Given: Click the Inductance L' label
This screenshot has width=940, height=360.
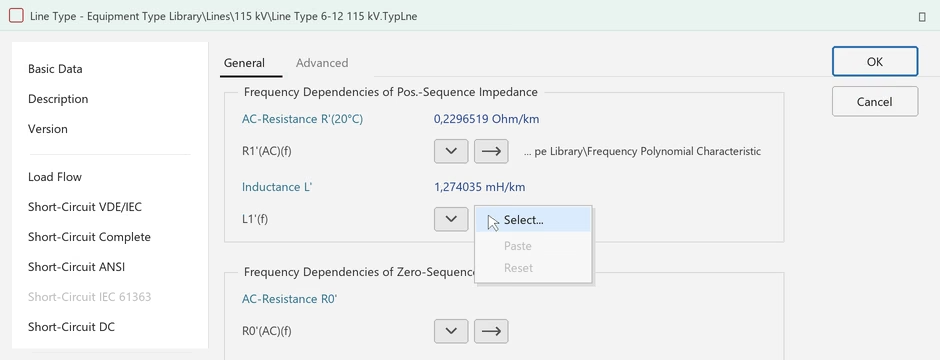Looking at the screenshot, I should tap(277, 187).
